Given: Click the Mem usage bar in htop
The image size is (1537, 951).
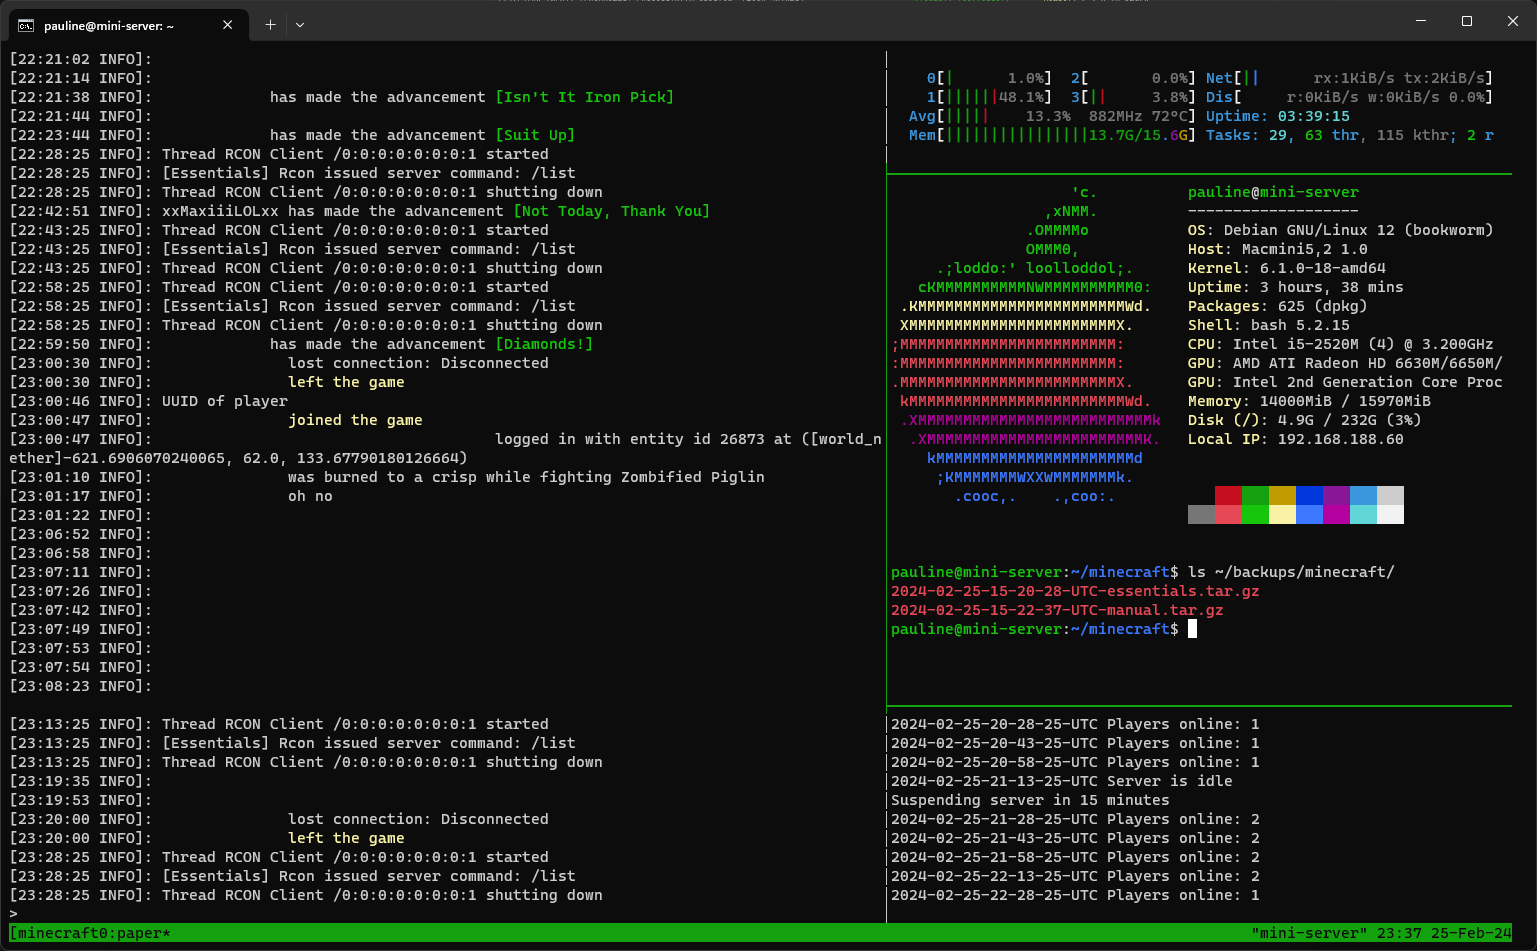Looking at the screenshot, I should click(x=1053, y=135).
